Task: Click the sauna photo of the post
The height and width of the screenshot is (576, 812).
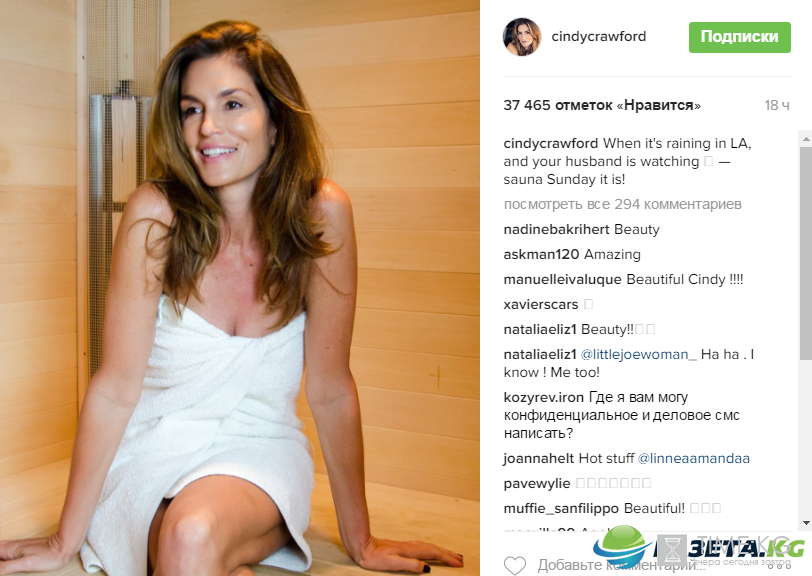Action: [240, 288]
